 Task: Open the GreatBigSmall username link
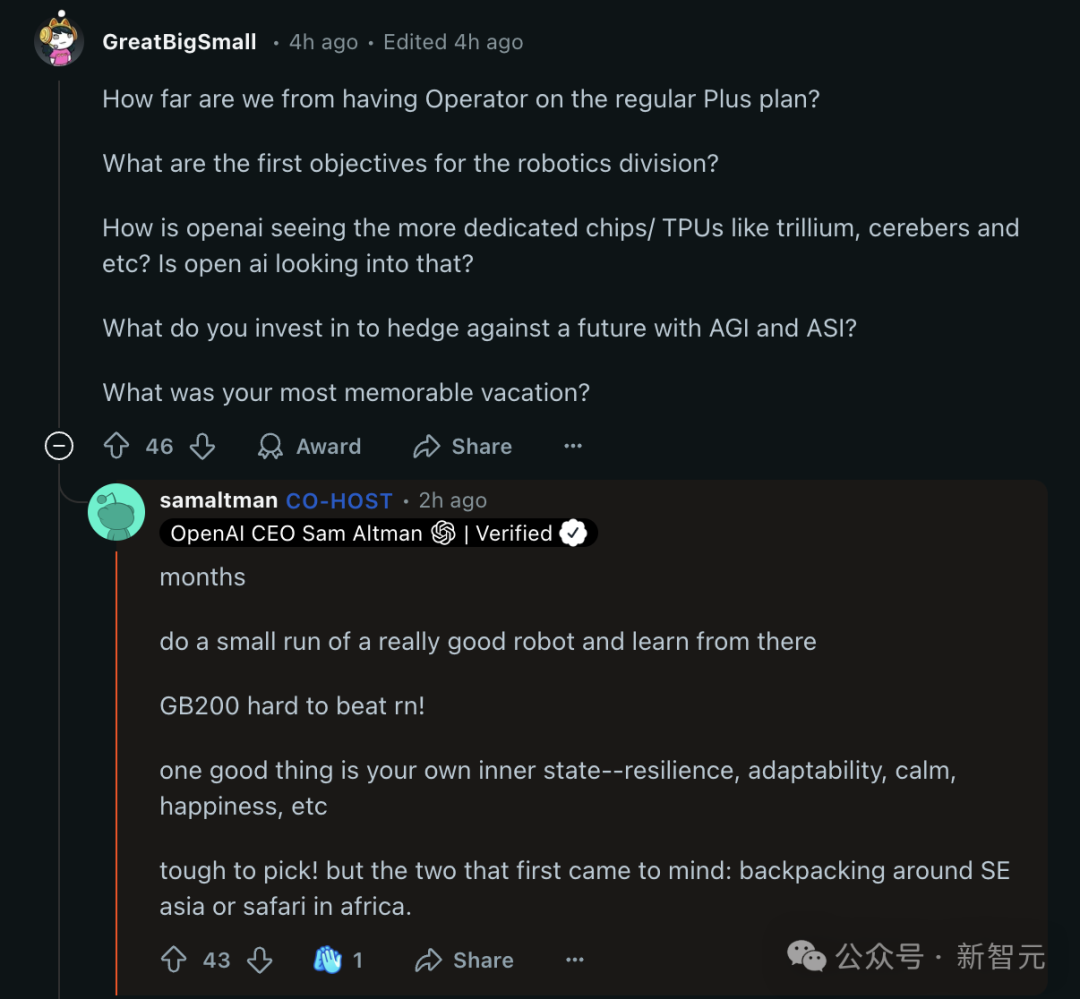[x=179, y=42]
